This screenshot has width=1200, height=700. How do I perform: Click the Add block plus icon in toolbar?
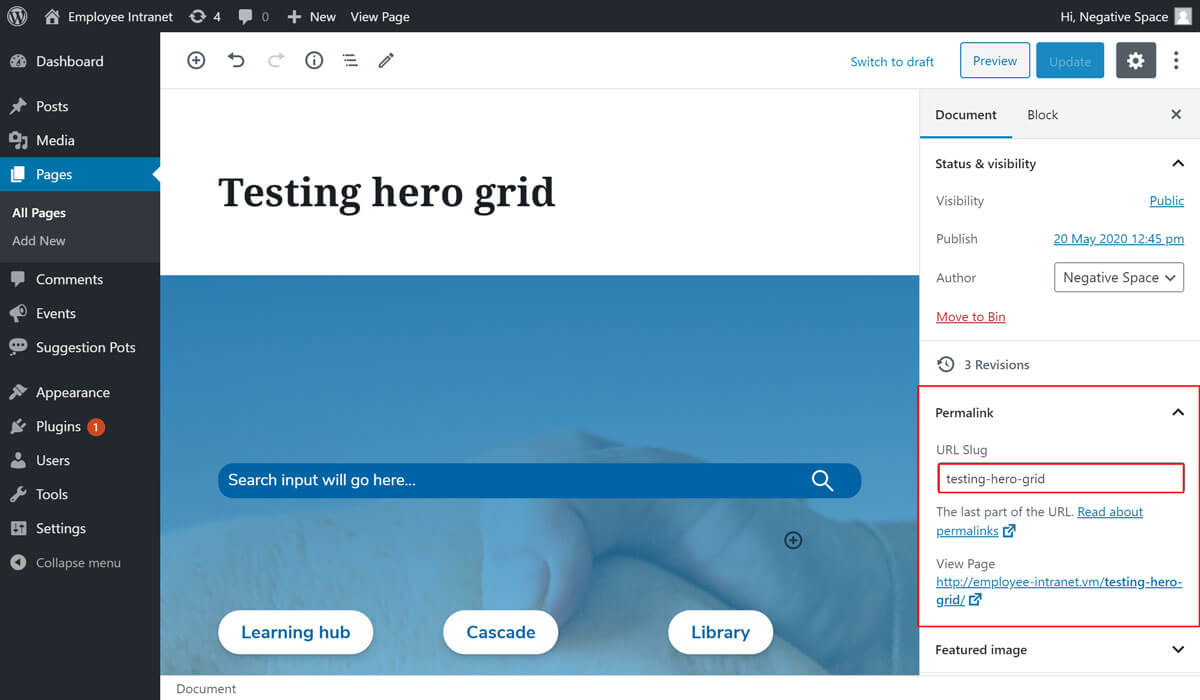tap(196, 61)
